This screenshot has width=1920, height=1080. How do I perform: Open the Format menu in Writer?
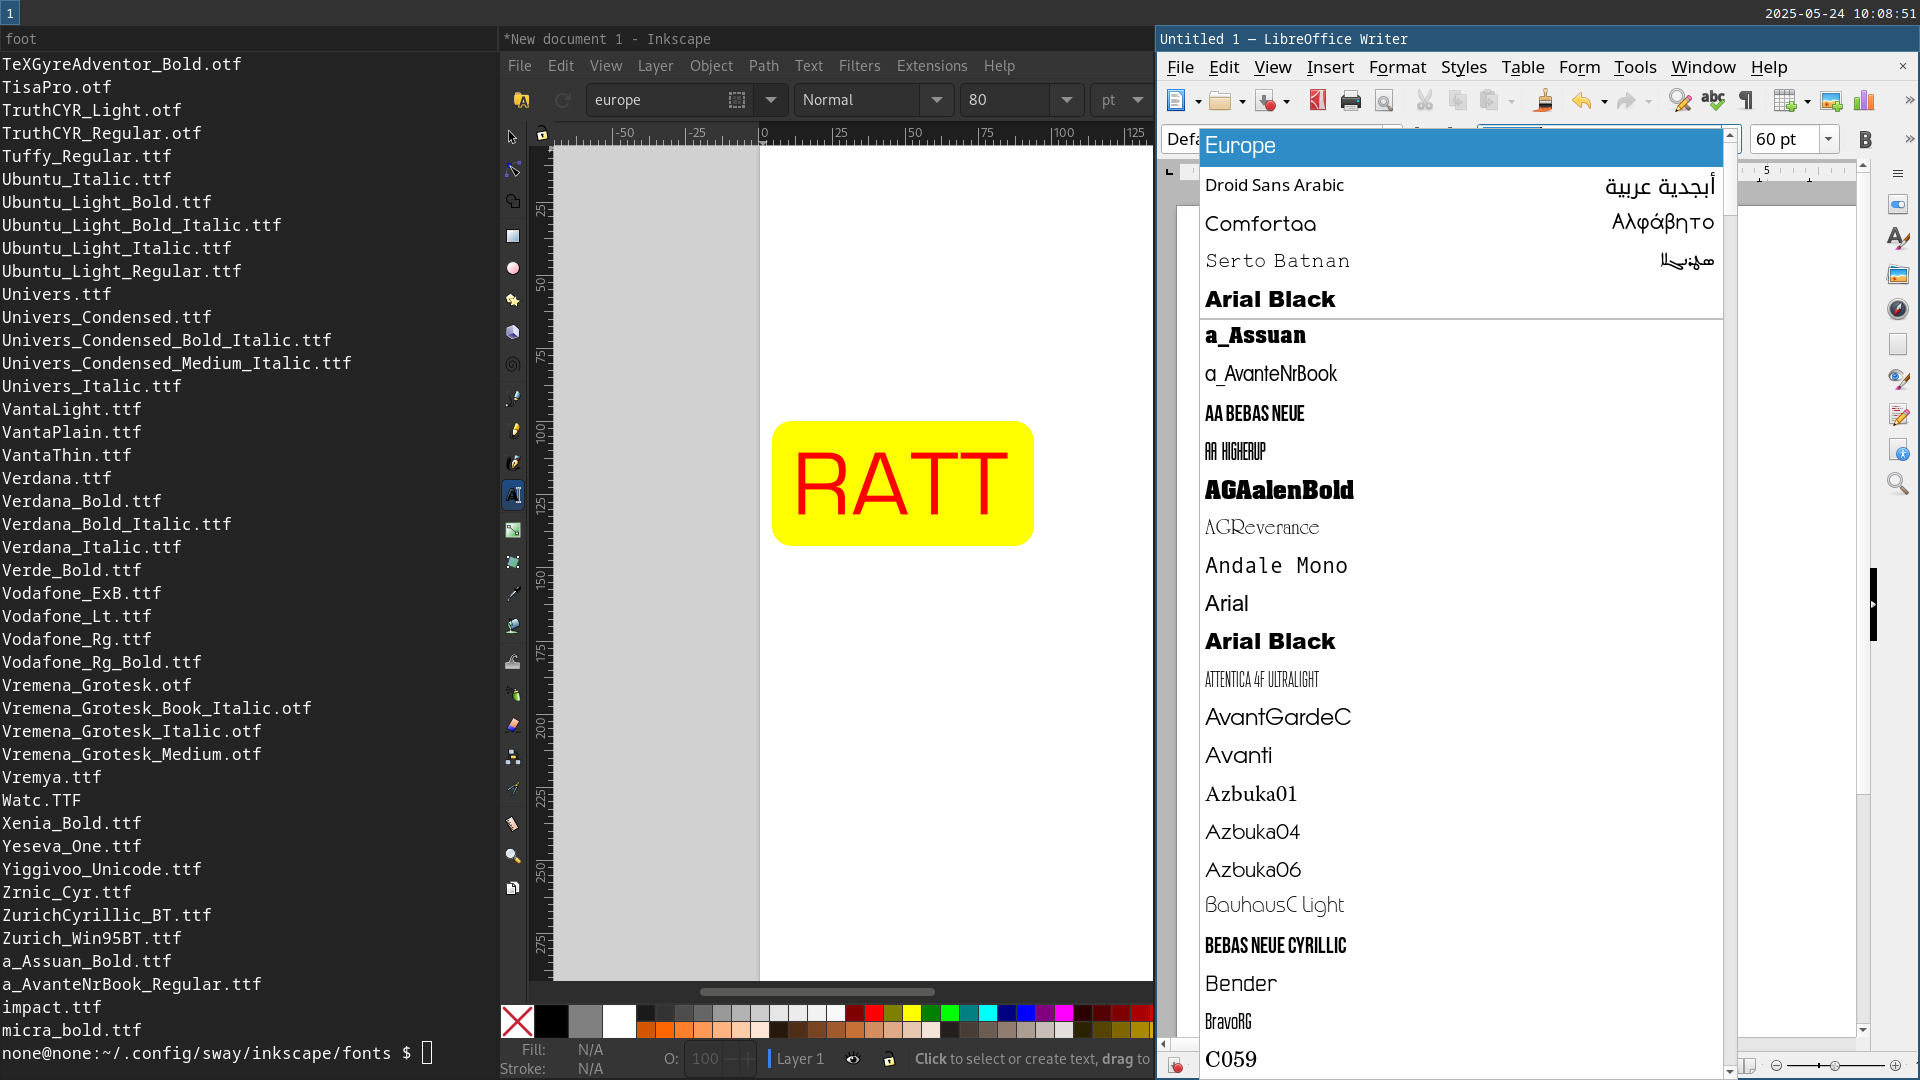tap(1397, 67)
